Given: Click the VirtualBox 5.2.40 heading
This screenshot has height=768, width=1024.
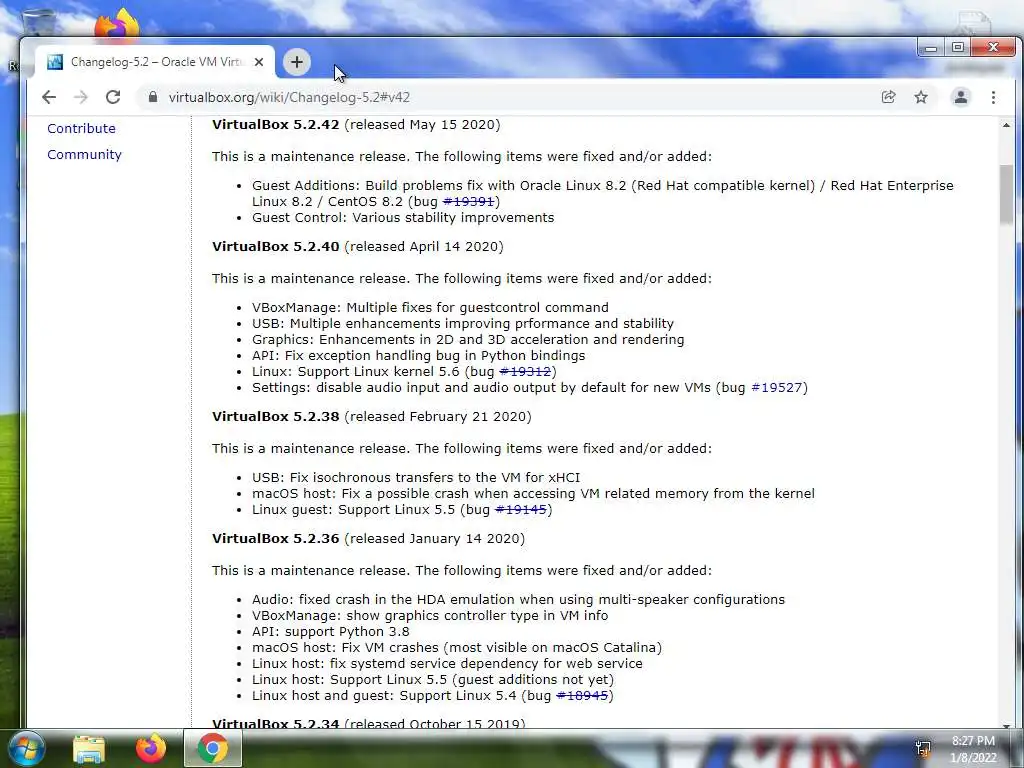Looking at the screenshot, I should click(x=276, y=247).
